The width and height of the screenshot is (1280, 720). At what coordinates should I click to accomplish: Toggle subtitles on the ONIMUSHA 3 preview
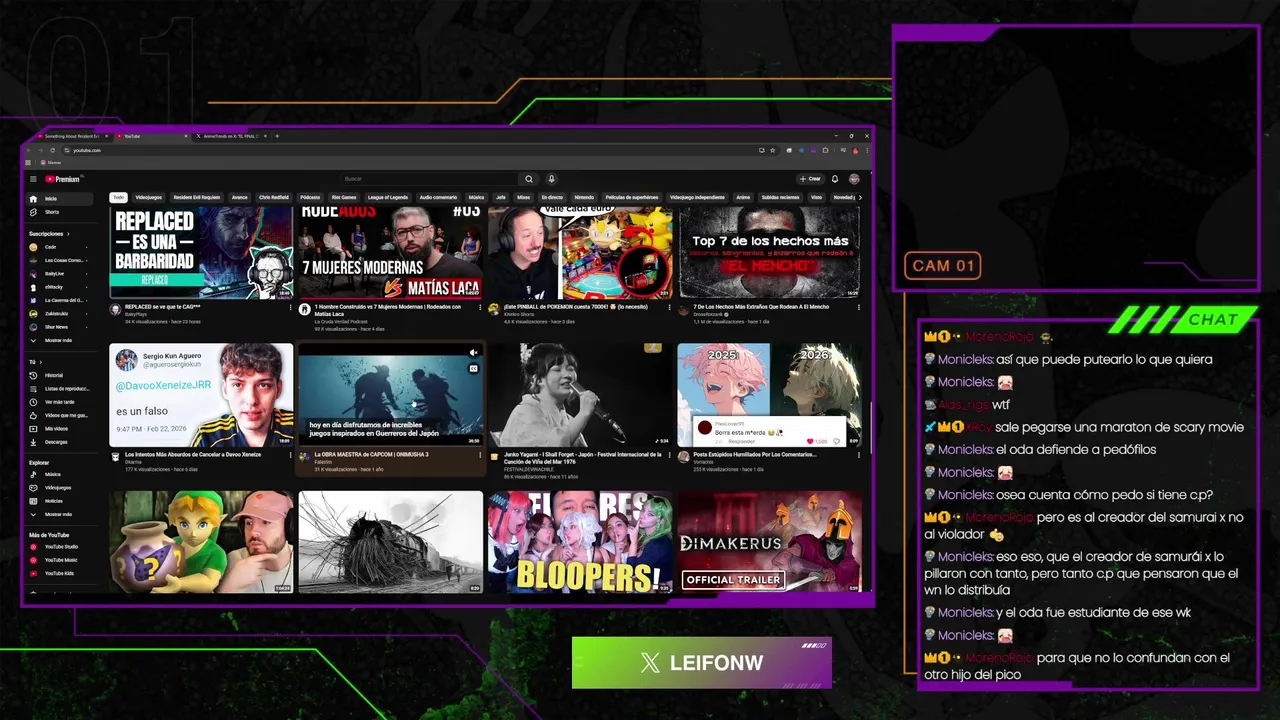(474, 368)
